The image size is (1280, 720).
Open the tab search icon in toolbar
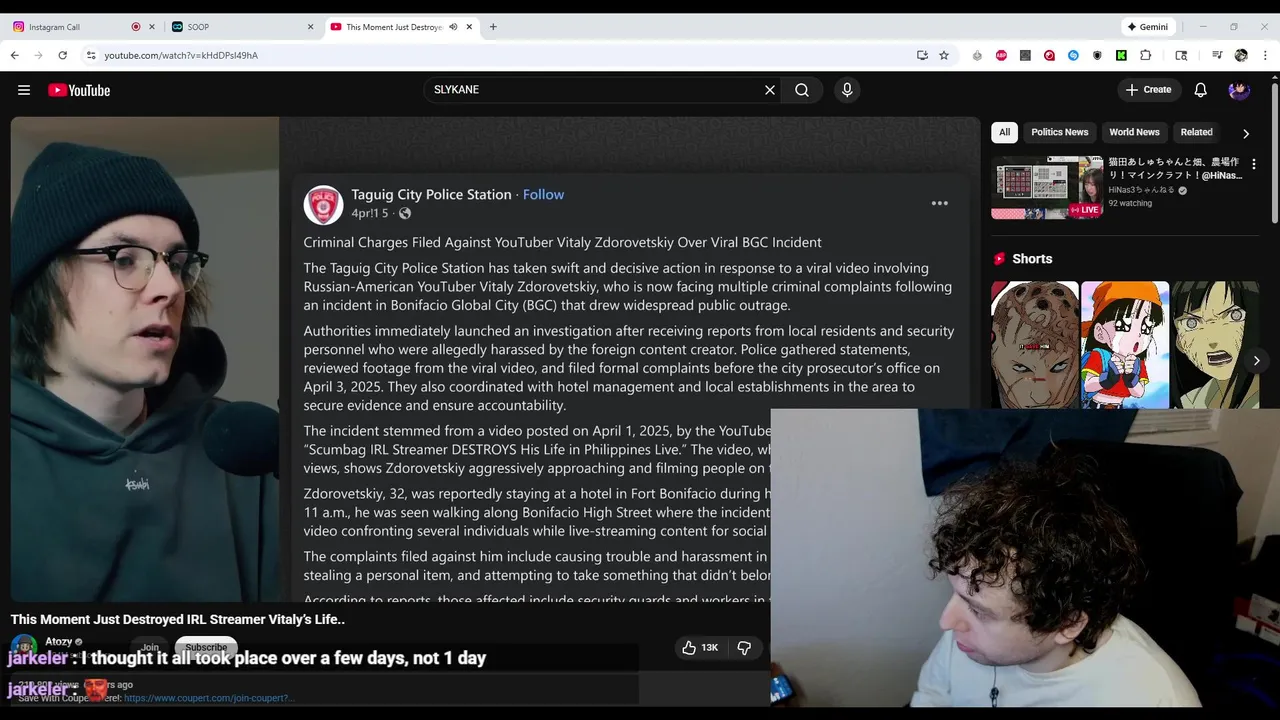tap(1181, 55)
